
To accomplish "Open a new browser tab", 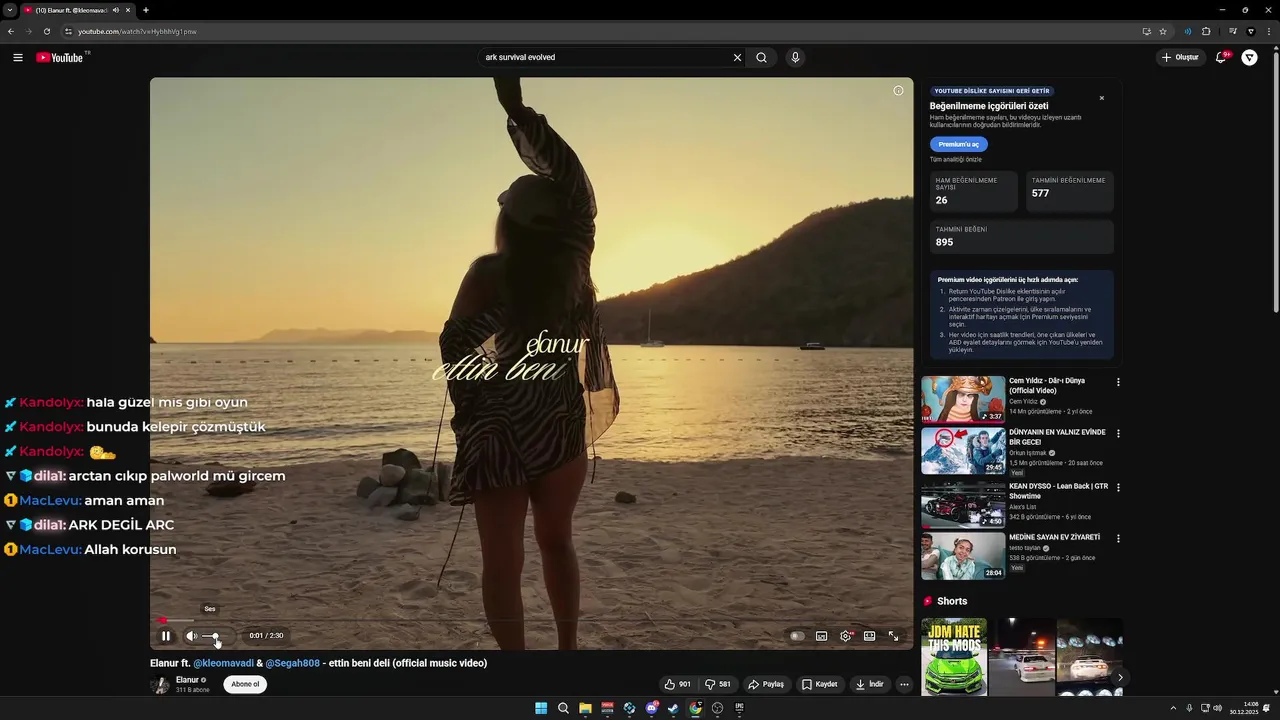I will 145,10.
